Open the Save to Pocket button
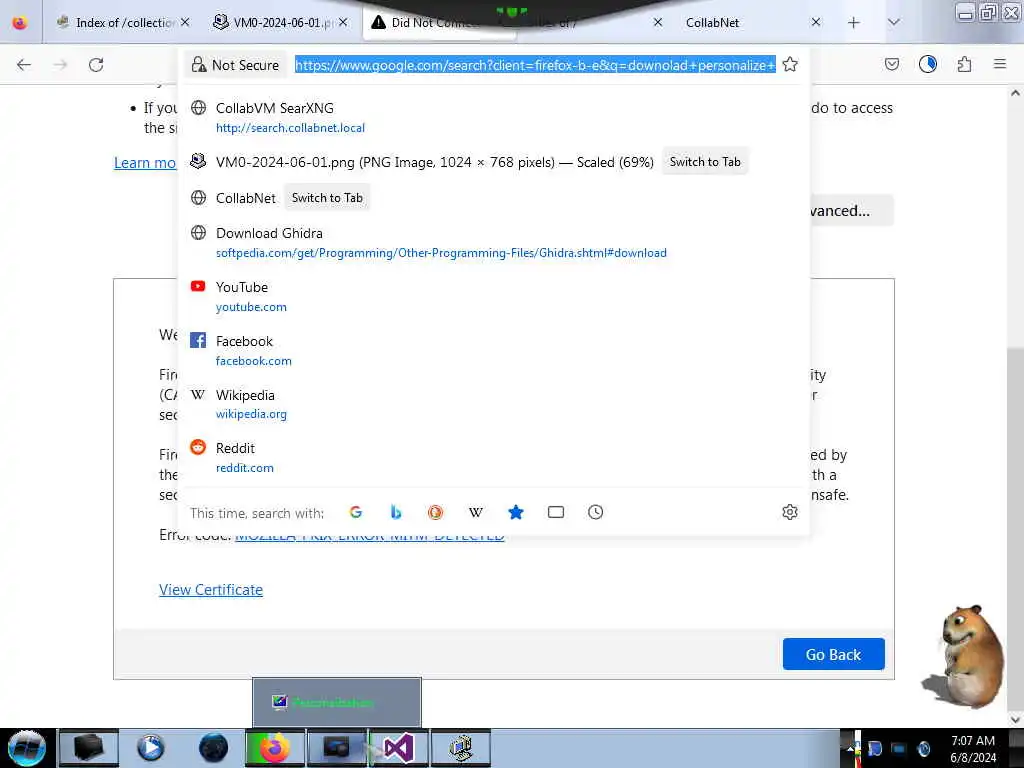This screenshot has height=768, width=1024. click(891, 65)
